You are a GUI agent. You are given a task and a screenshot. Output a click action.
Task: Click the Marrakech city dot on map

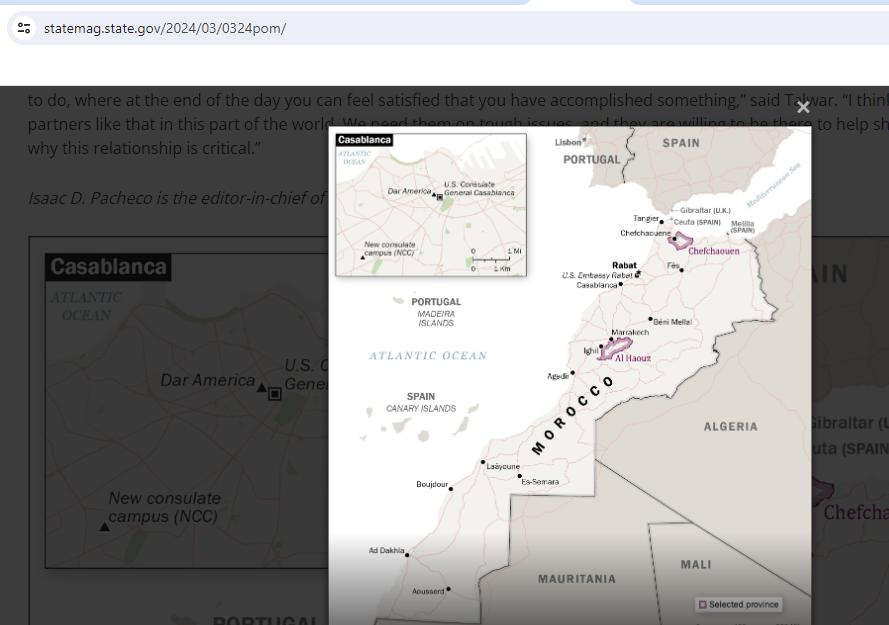click(613, 340)
